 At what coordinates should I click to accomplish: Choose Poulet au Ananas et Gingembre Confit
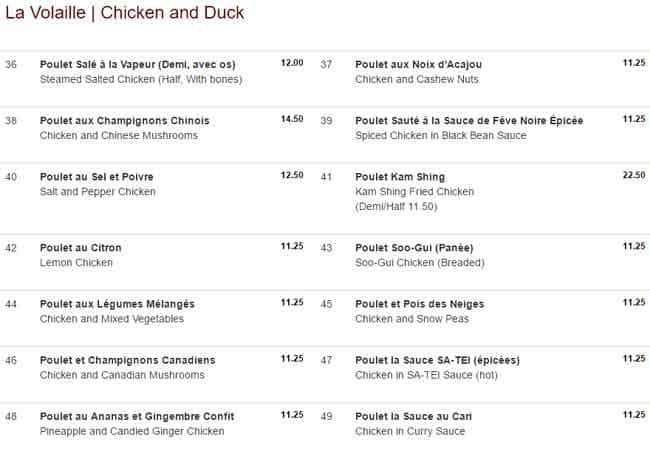(x=137, y=416)
